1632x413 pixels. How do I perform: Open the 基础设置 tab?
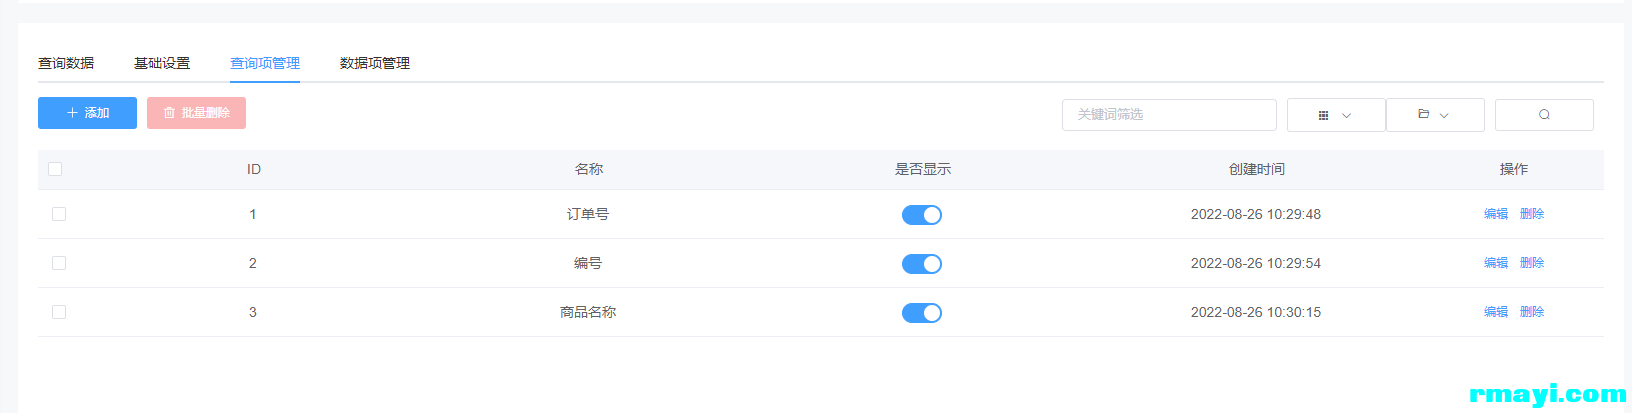click(162, 63)
